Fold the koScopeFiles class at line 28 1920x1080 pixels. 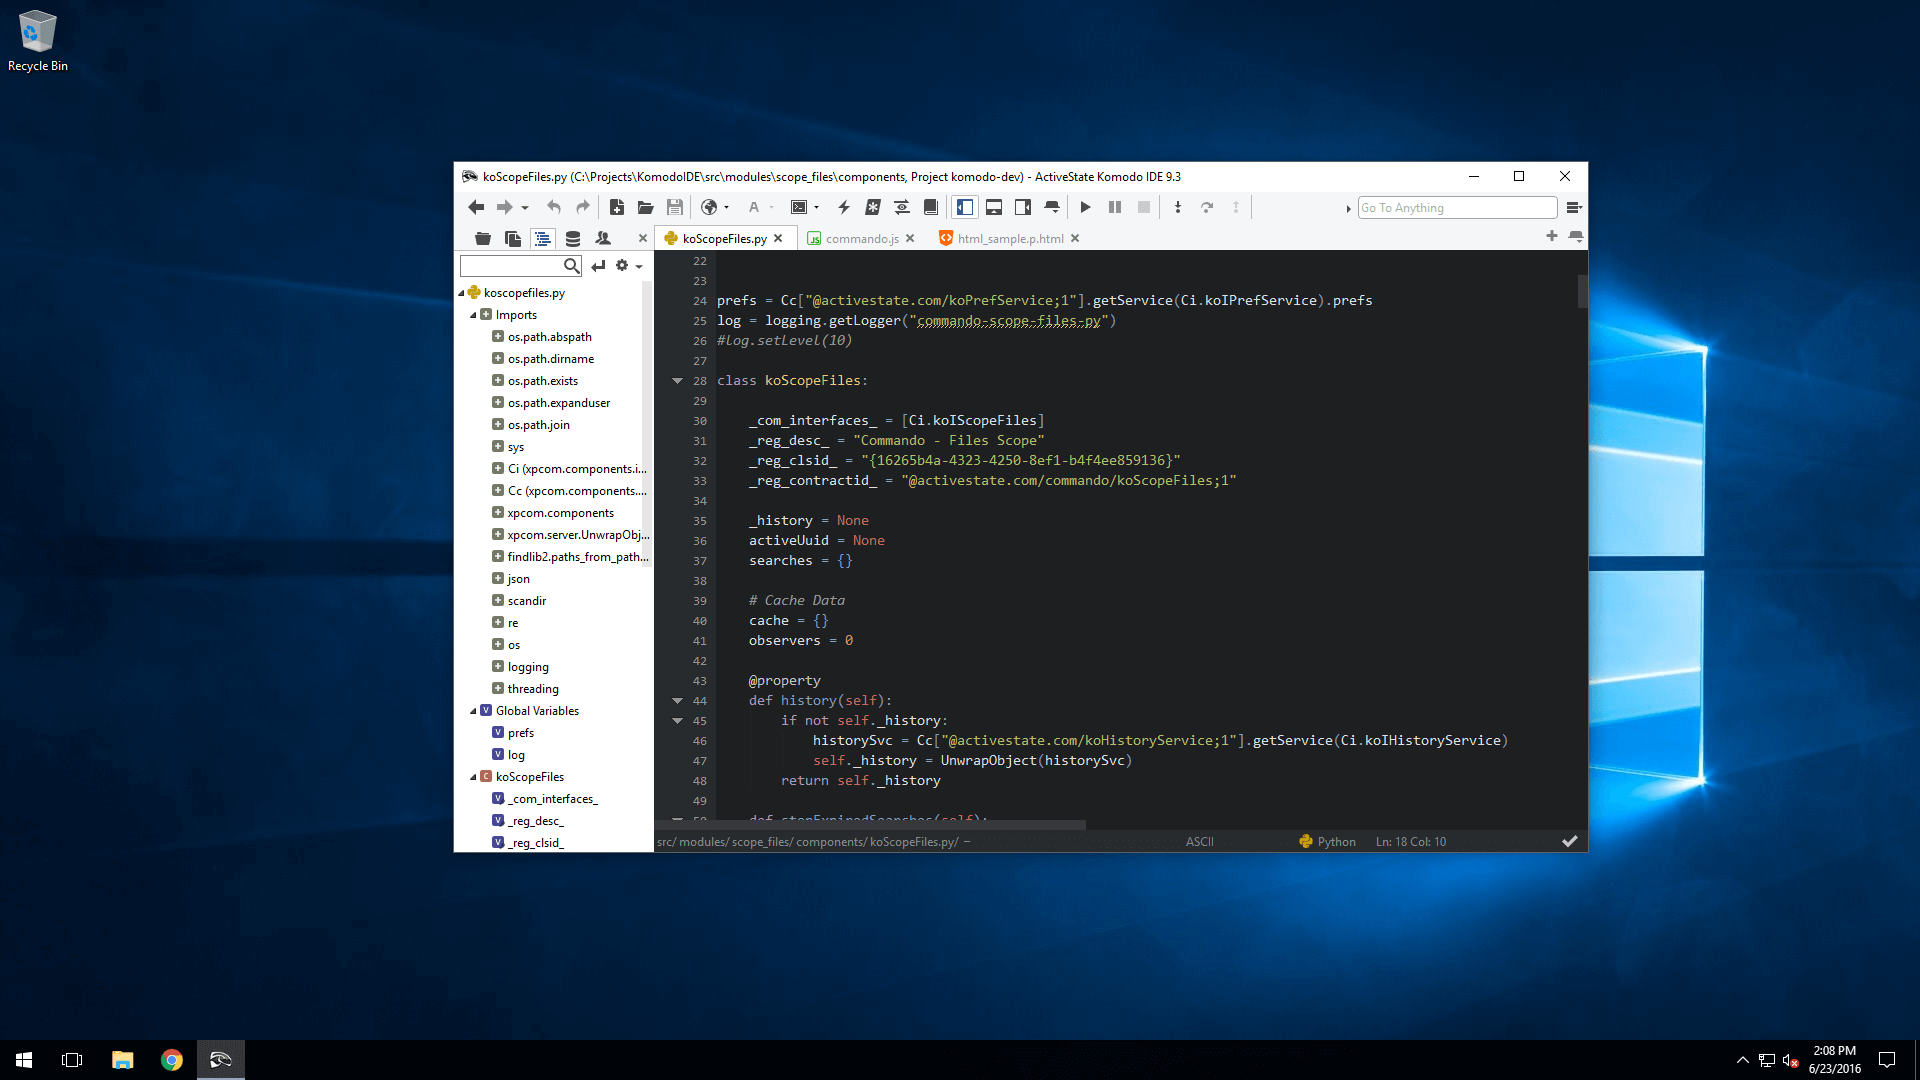click(x=677, y=380)
